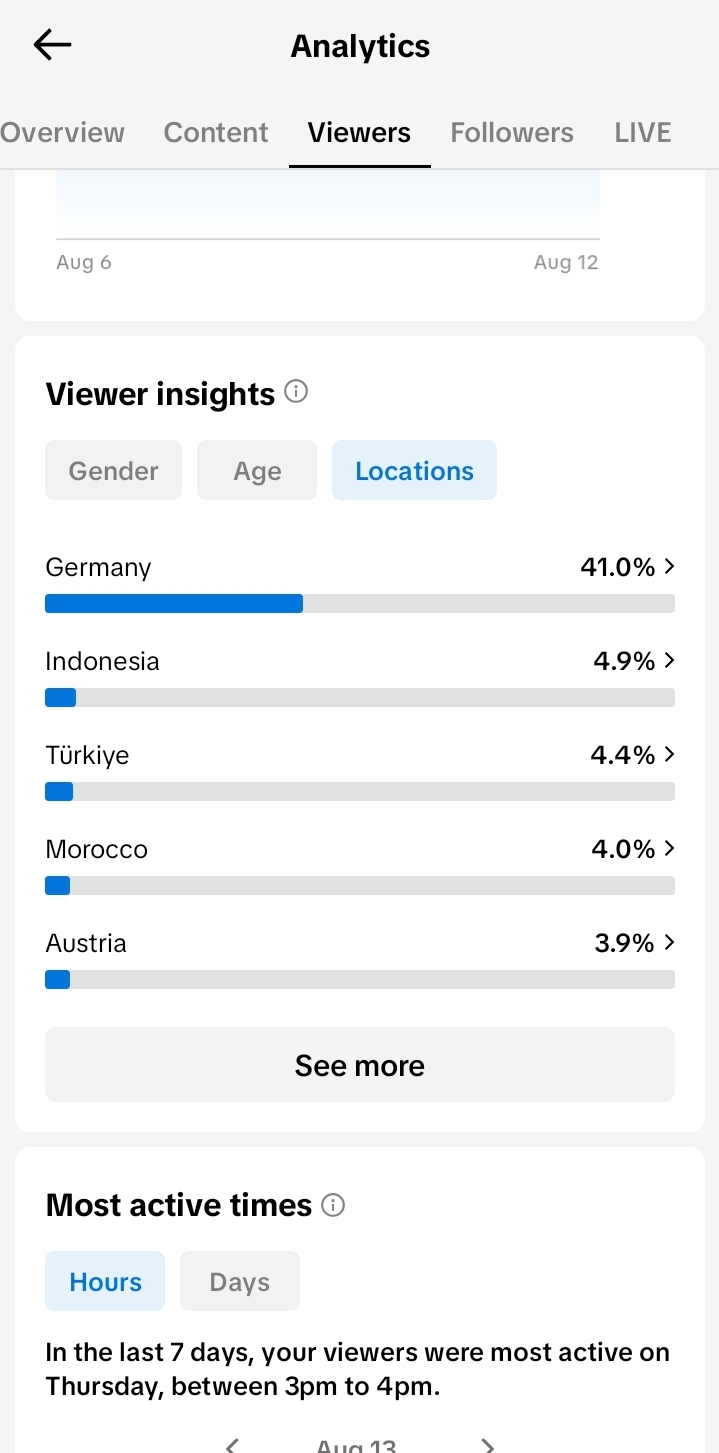Open Most active times info icon
Screen dimensions: 719x1453
point(333,1205)
